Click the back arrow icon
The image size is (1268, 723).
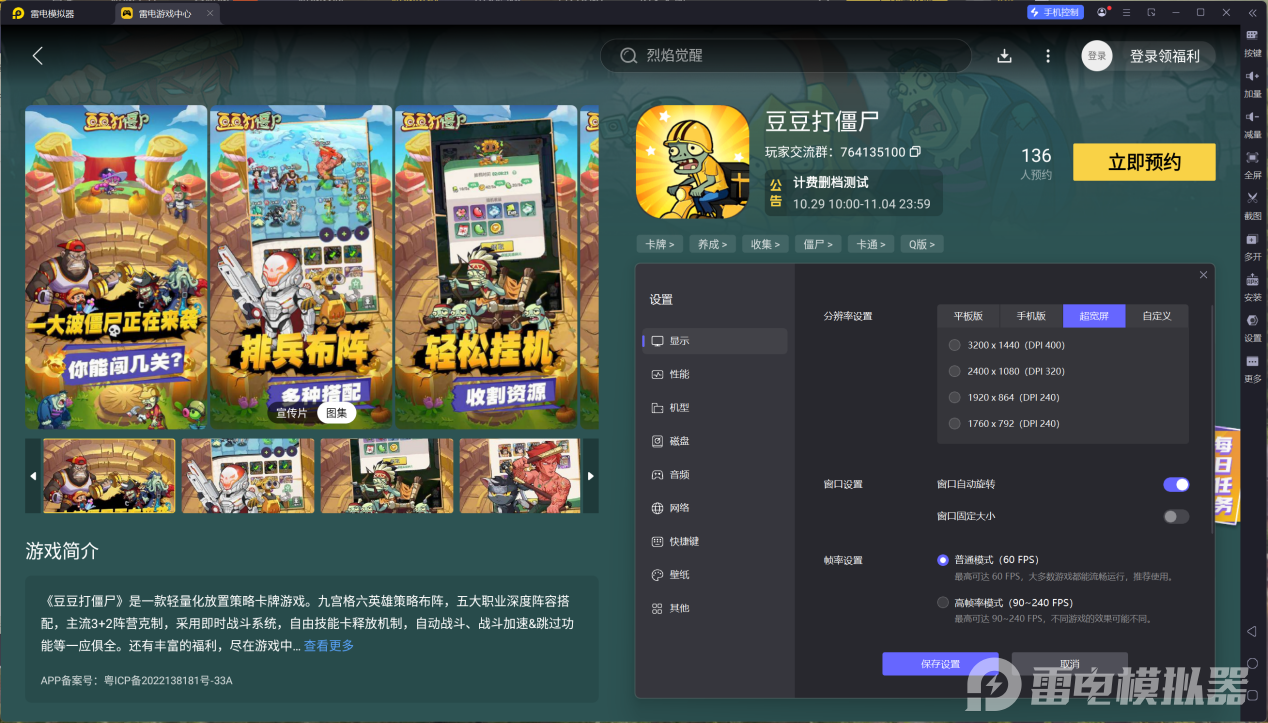(x=38, y=56)
